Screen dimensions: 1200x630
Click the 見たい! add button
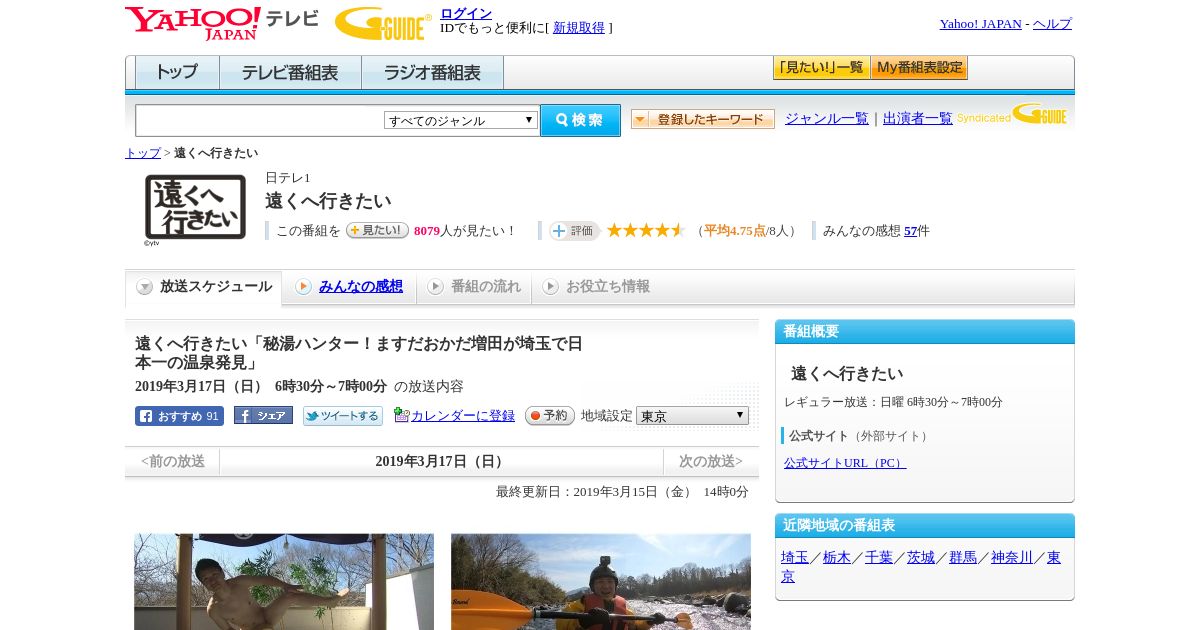click(377, 230)
